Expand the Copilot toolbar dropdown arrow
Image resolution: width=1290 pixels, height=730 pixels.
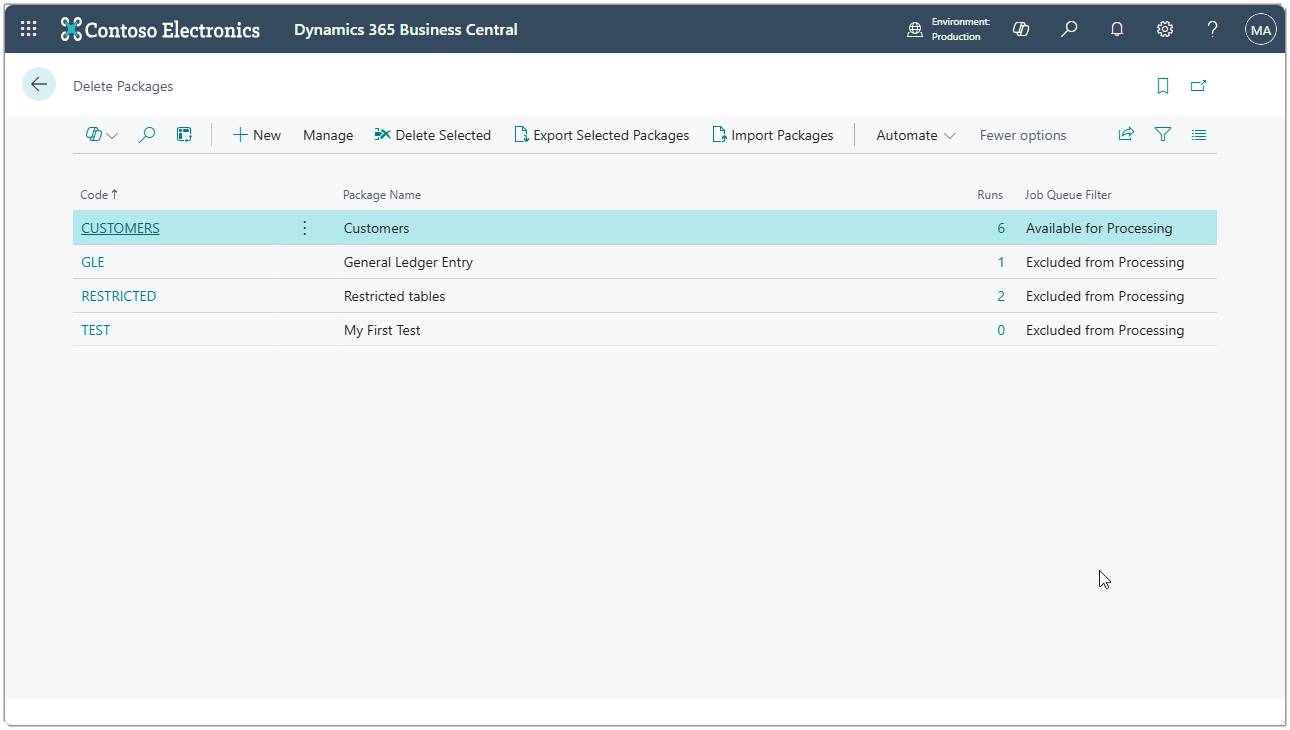click(x=112, y=135)
